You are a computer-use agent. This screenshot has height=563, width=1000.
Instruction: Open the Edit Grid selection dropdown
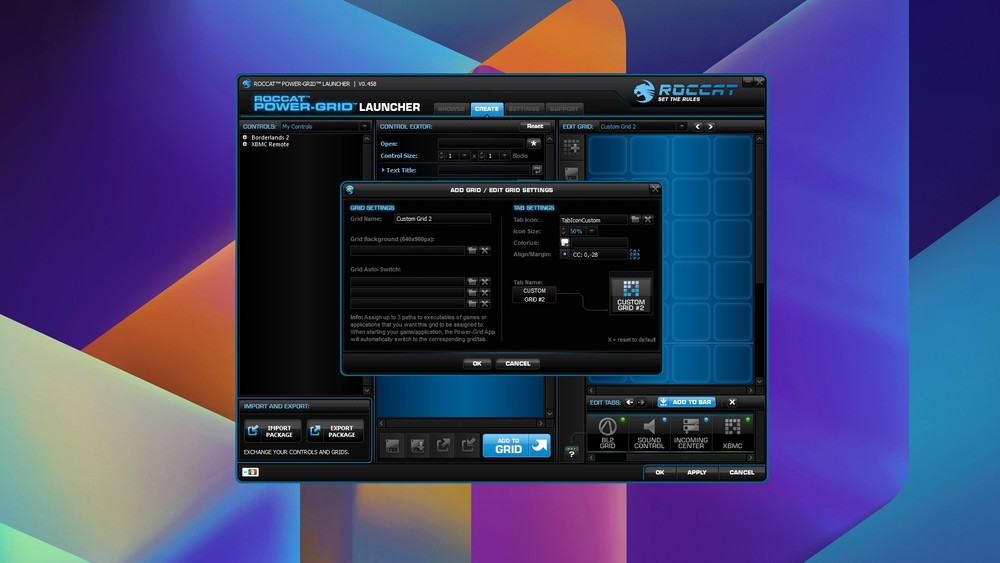tap(681, 127)
